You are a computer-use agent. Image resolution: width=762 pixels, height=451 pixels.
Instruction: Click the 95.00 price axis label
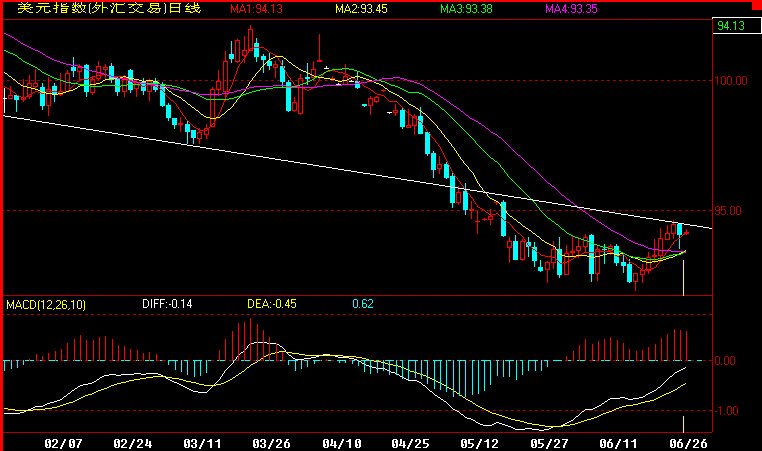[730, 211]
